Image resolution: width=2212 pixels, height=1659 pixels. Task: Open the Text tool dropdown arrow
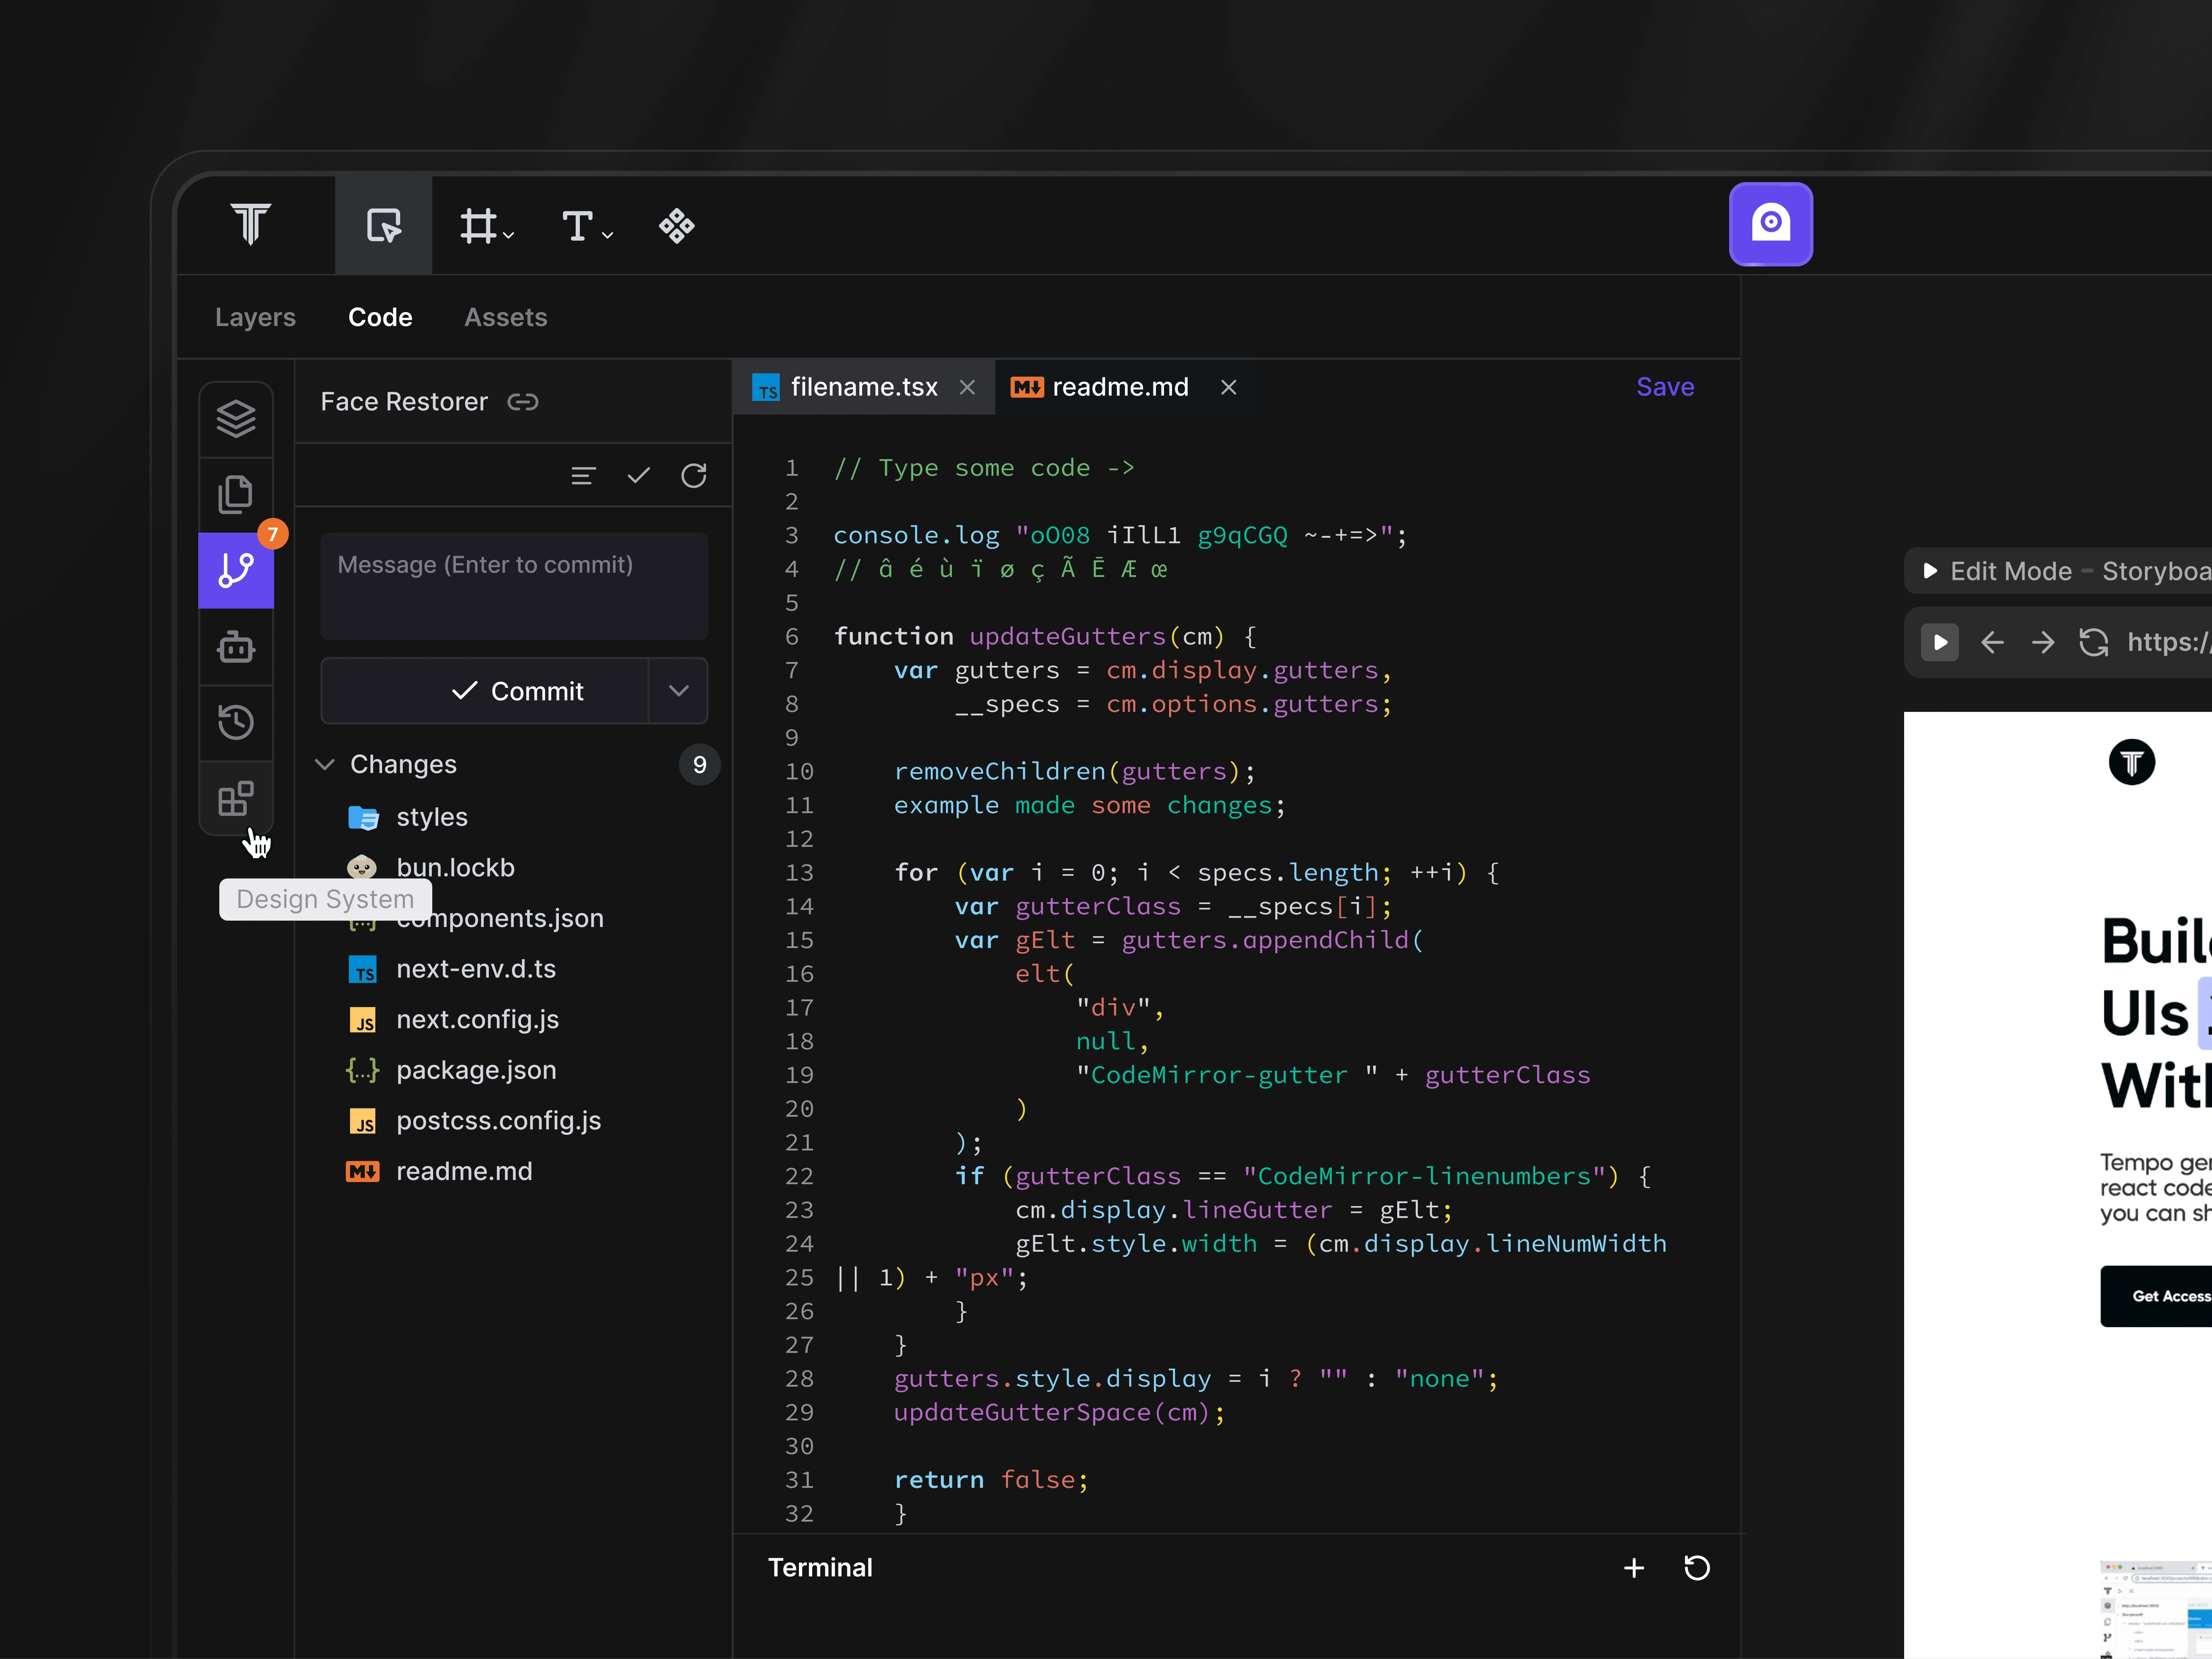coord(607,235)
